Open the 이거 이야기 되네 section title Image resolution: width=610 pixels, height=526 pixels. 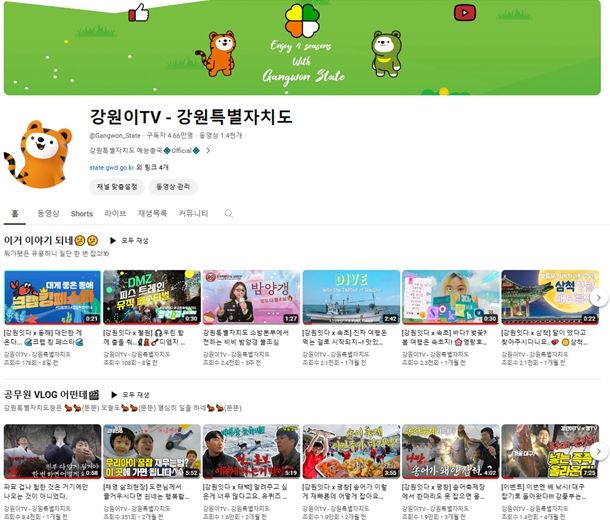[51, 240]
